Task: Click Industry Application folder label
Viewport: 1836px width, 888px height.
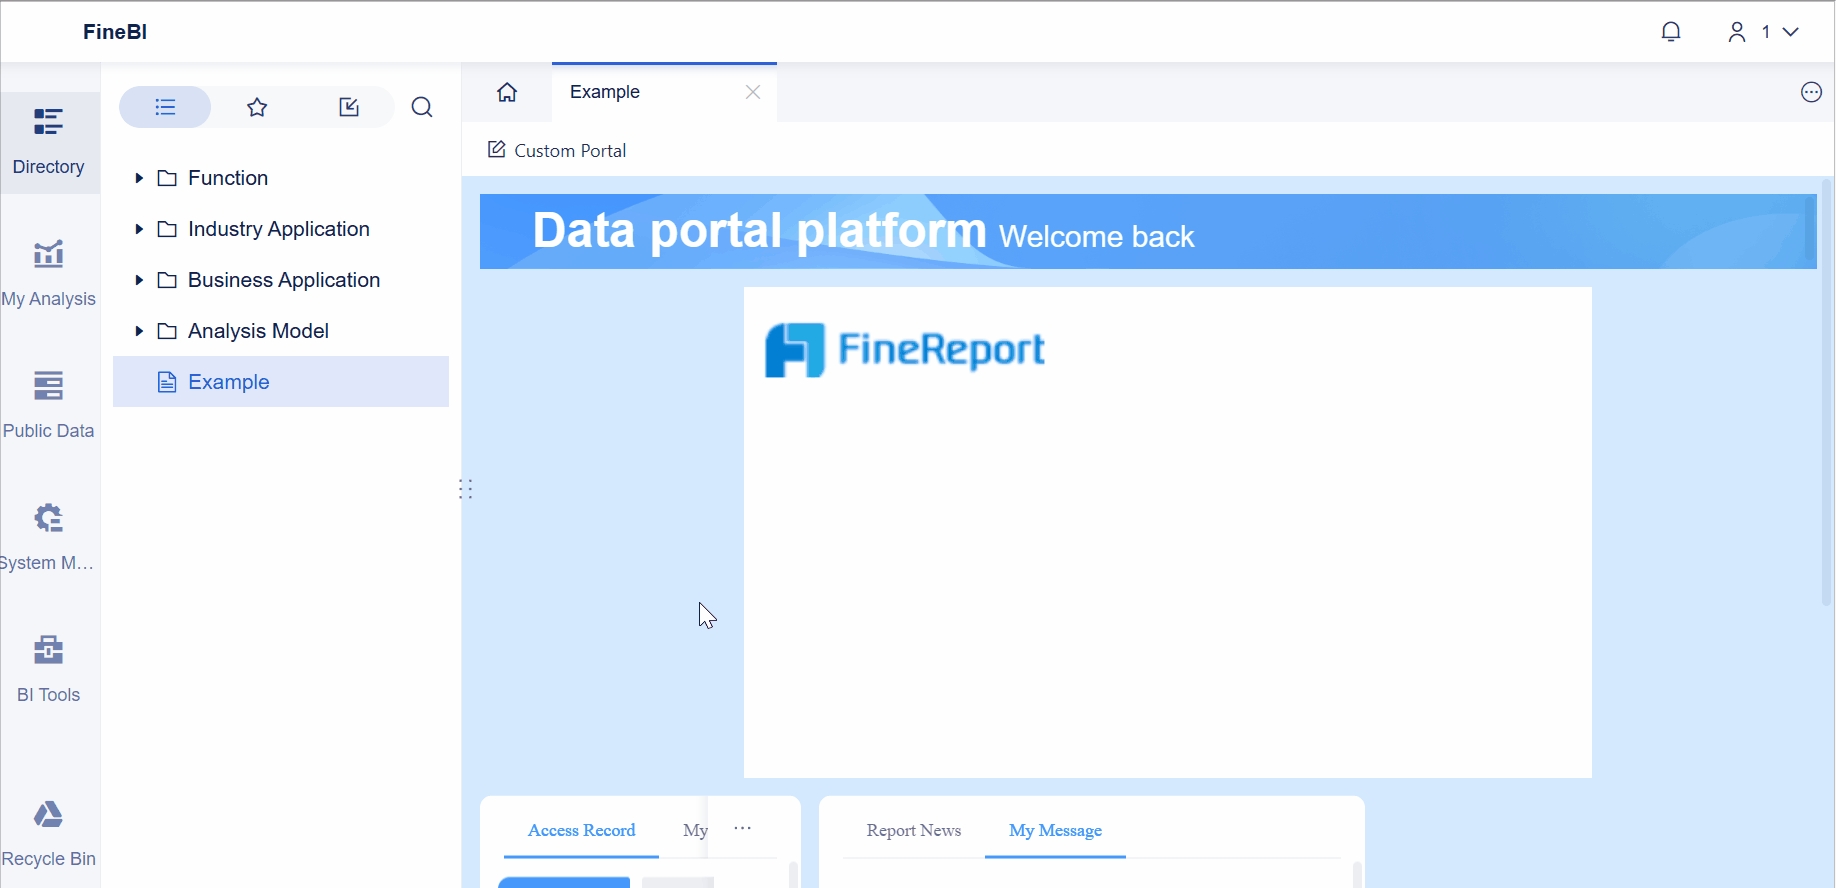Action: (x=279, y=229)
